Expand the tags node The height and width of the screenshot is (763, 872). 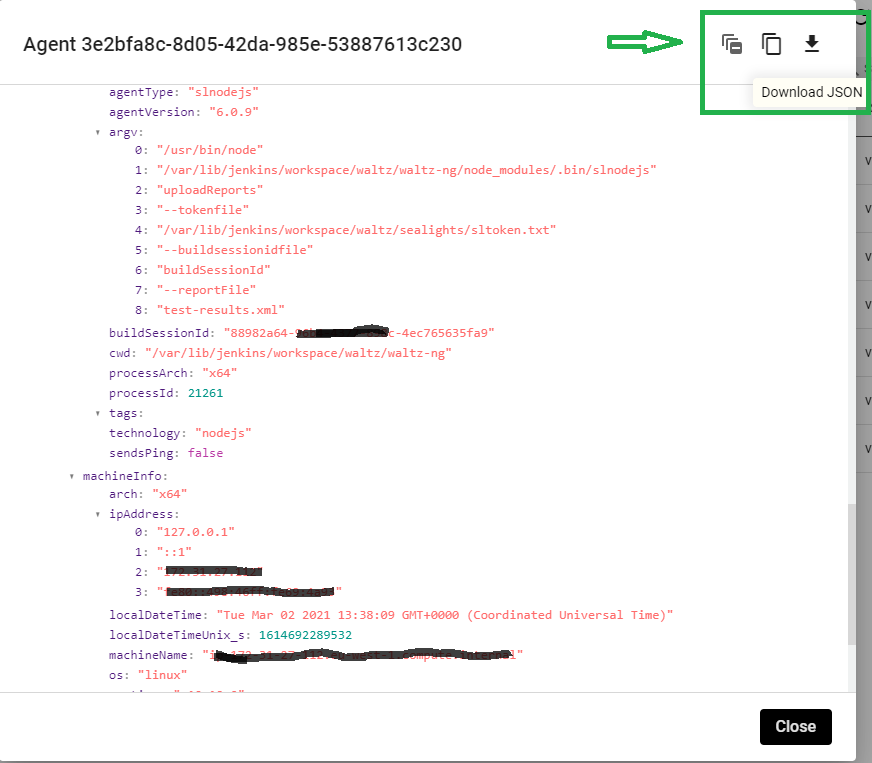(98, 412)
